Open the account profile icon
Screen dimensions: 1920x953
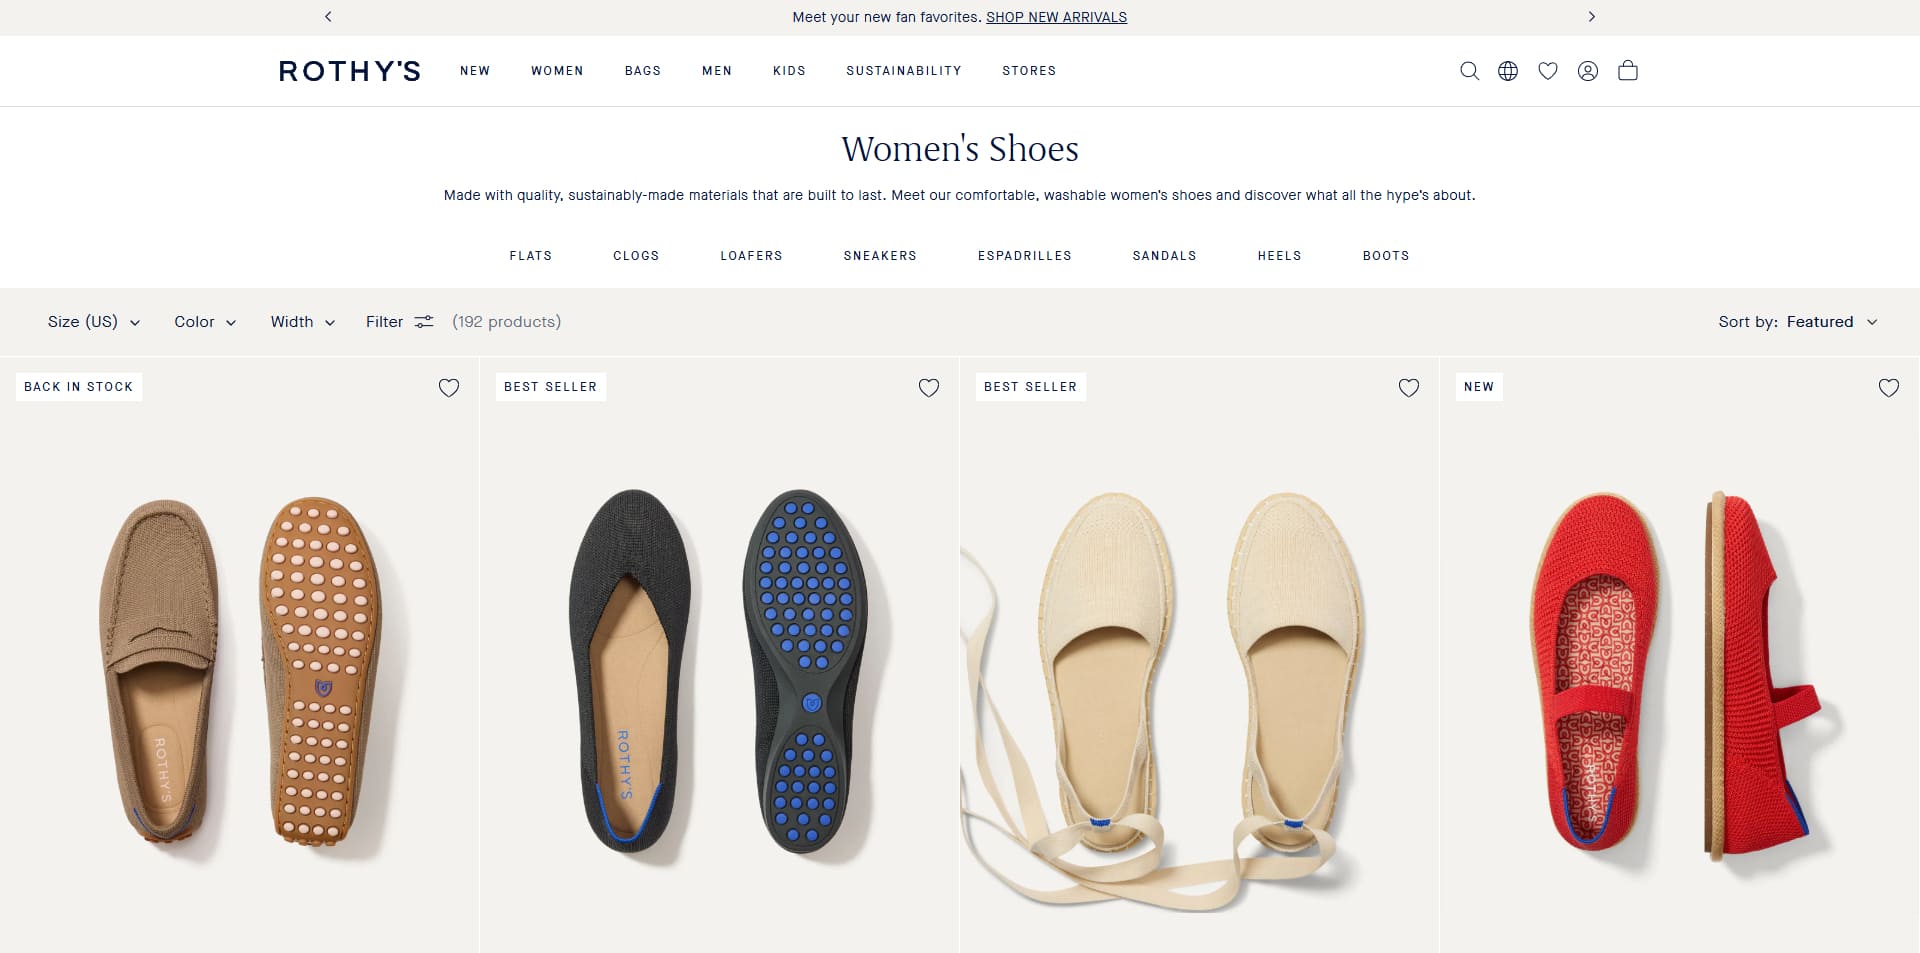[x=1588, y=71]
